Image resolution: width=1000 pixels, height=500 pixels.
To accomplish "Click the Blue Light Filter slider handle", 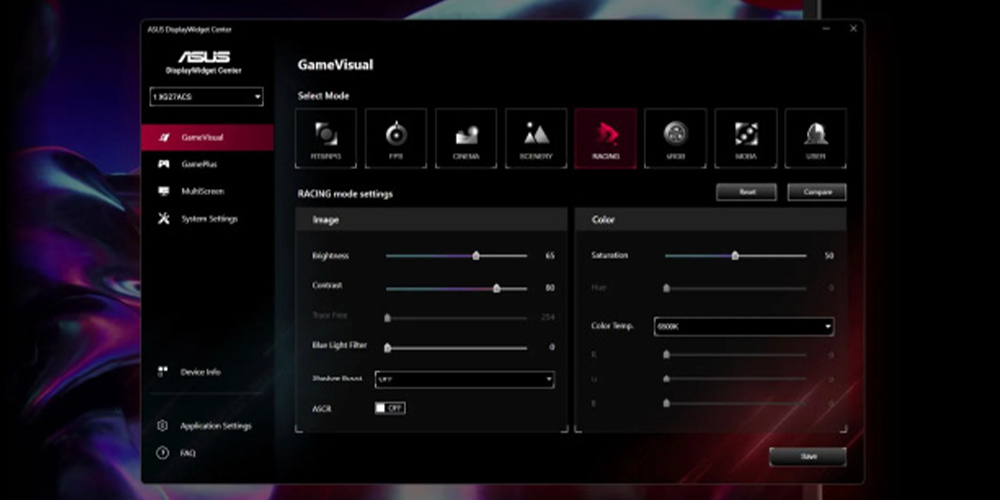I will click(387, 348).
